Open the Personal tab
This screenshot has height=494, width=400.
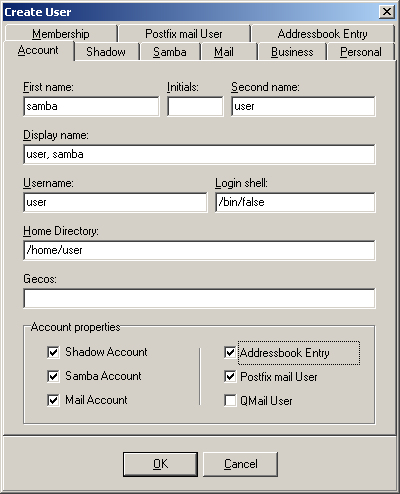pos(361,52)
